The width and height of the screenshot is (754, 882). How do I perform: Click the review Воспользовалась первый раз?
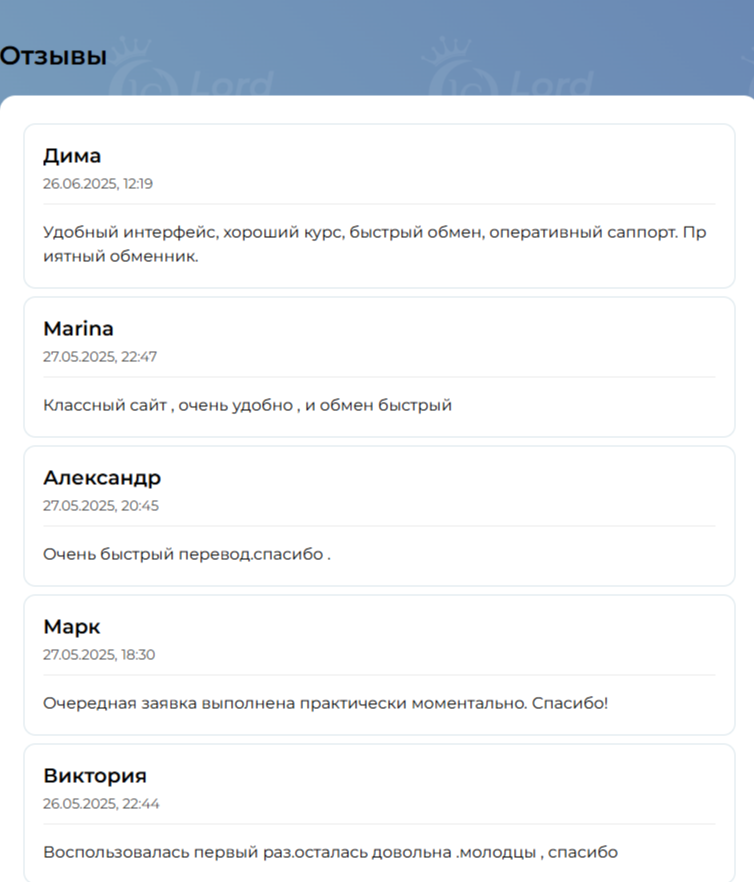[x=330, y=852]
